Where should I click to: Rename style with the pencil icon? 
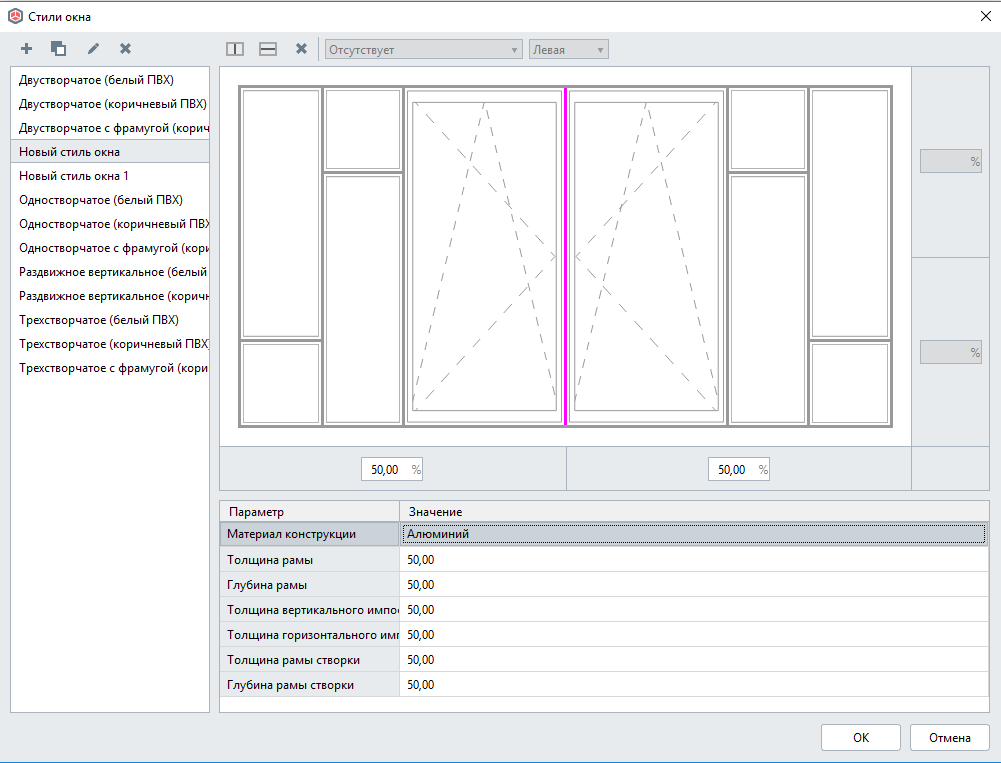pyautogui.click(x=93, y=49)
